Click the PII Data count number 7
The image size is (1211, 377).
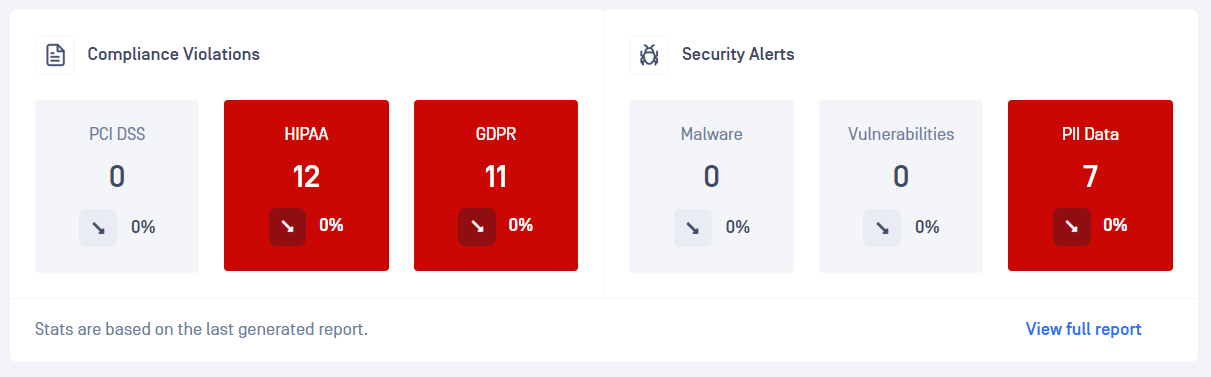coord(1090,177)
